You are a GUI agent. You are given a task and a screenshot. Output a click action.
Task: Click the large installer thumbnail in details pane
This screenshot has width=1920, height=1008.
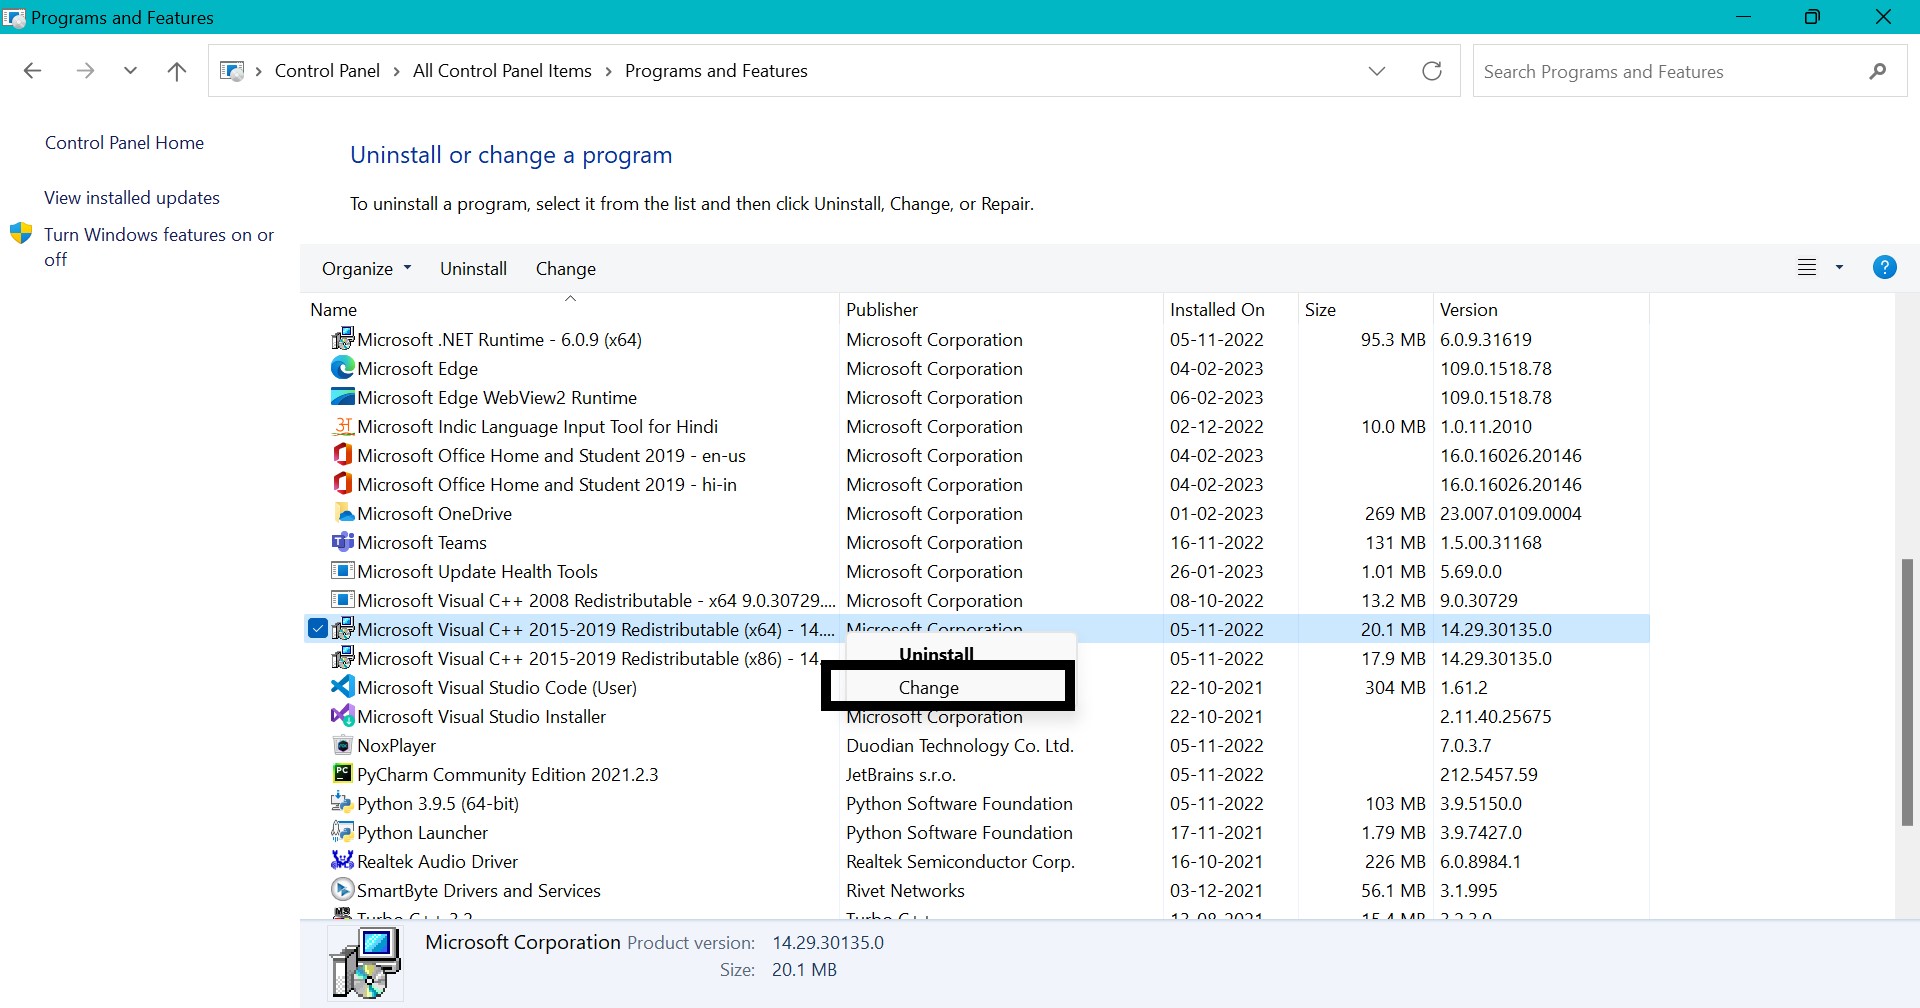pos(366,962)
